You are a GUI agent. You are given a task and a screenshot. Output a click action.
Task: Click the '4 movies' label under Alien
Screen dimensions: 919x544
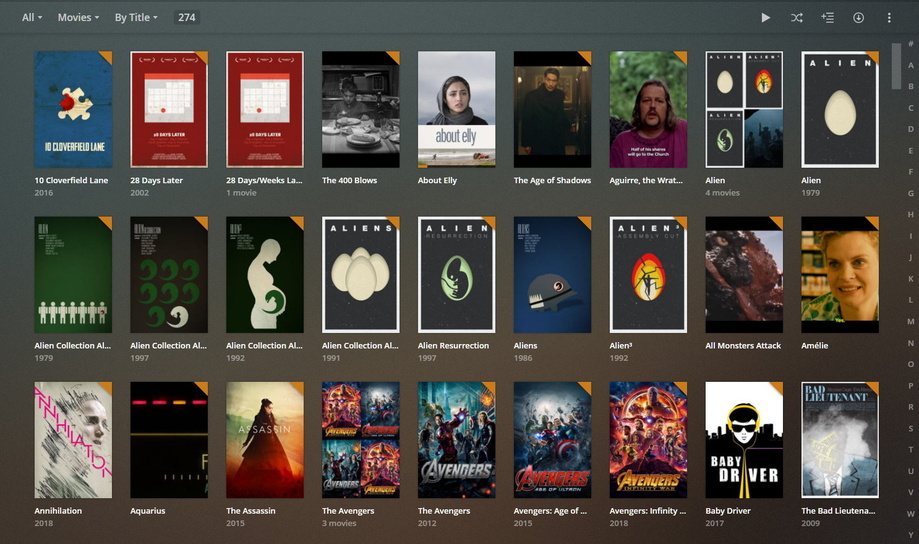pos(723,193)
